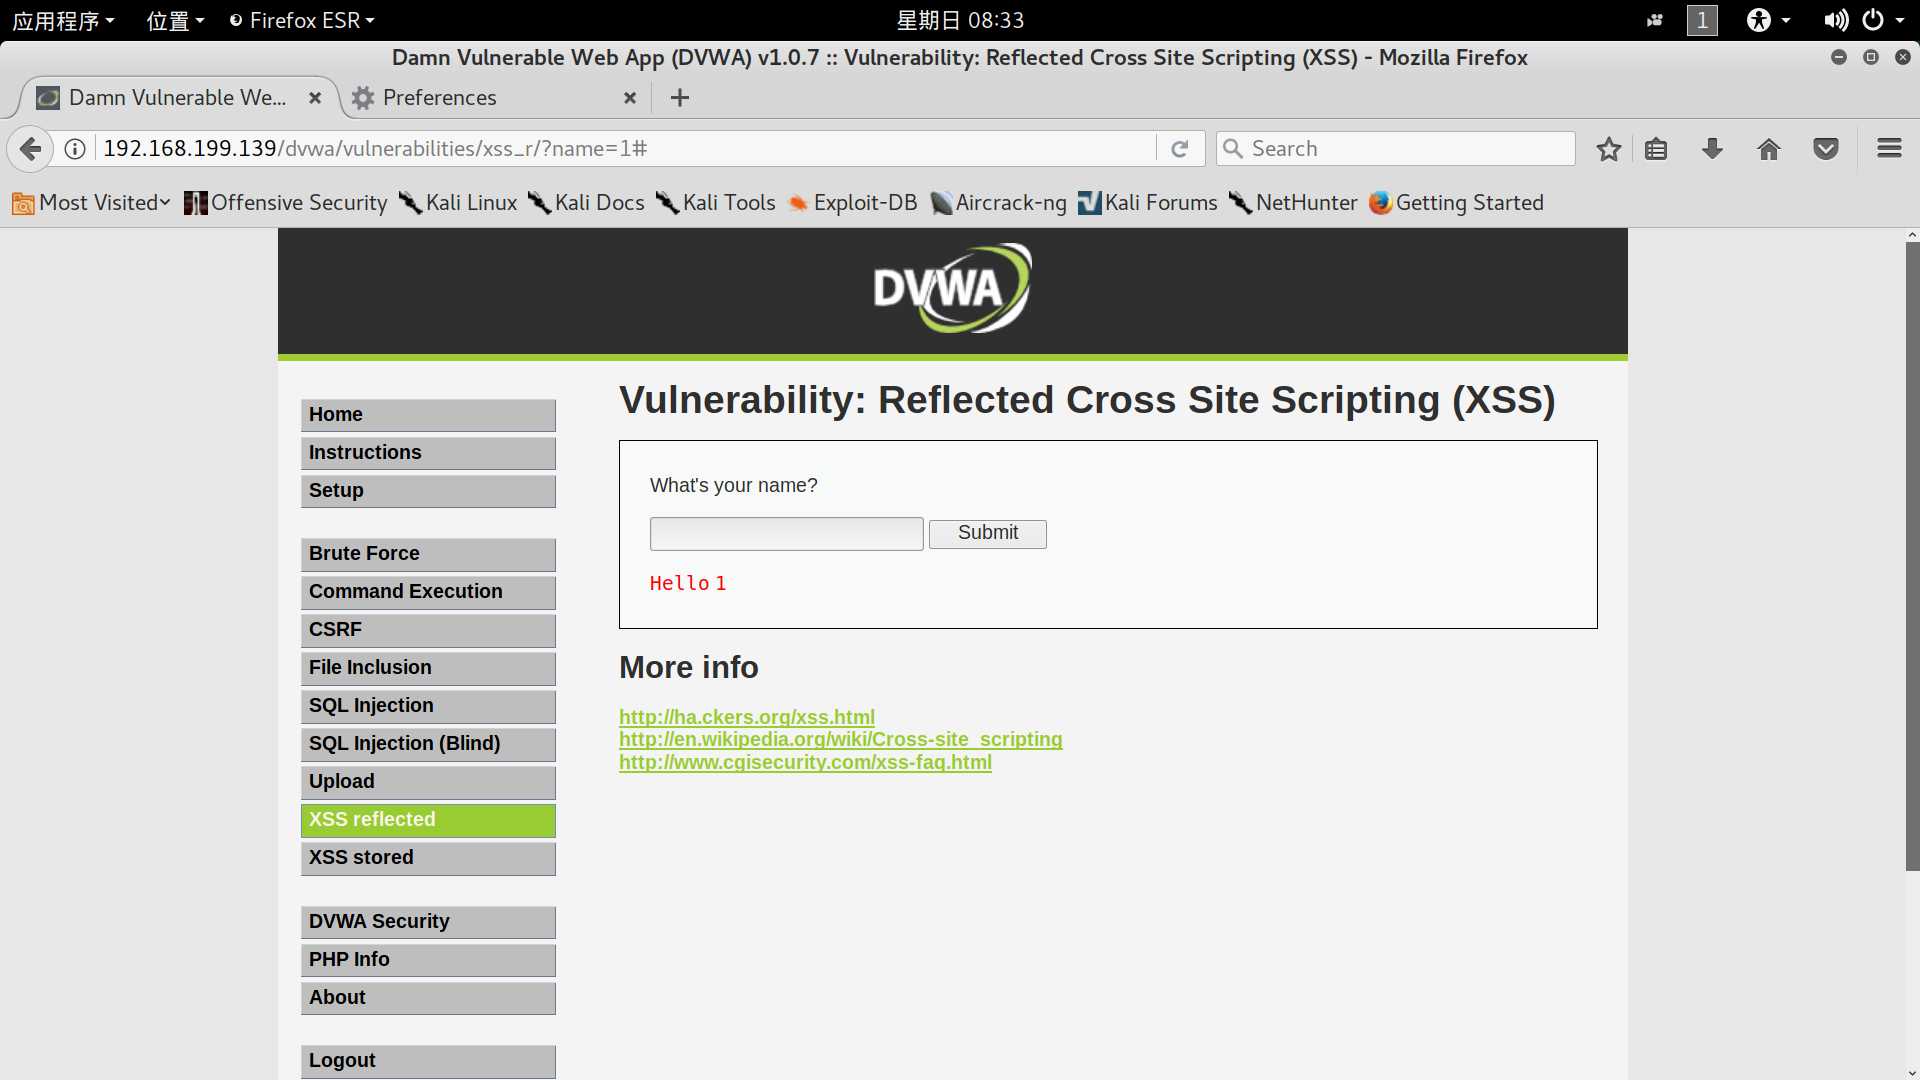Bookmark this page with the star icon
The width and height of the screenshot is (1920, 1080).
(1608, 149)
